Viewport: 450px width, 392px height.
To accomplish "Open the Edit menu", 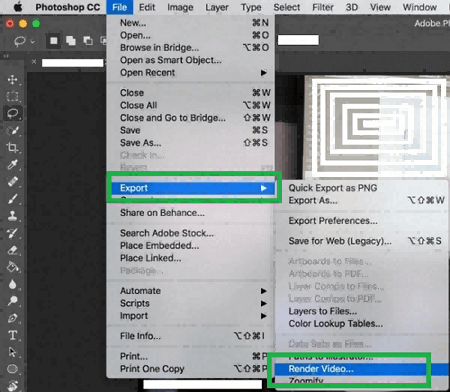I will click(x=147, y=7).
